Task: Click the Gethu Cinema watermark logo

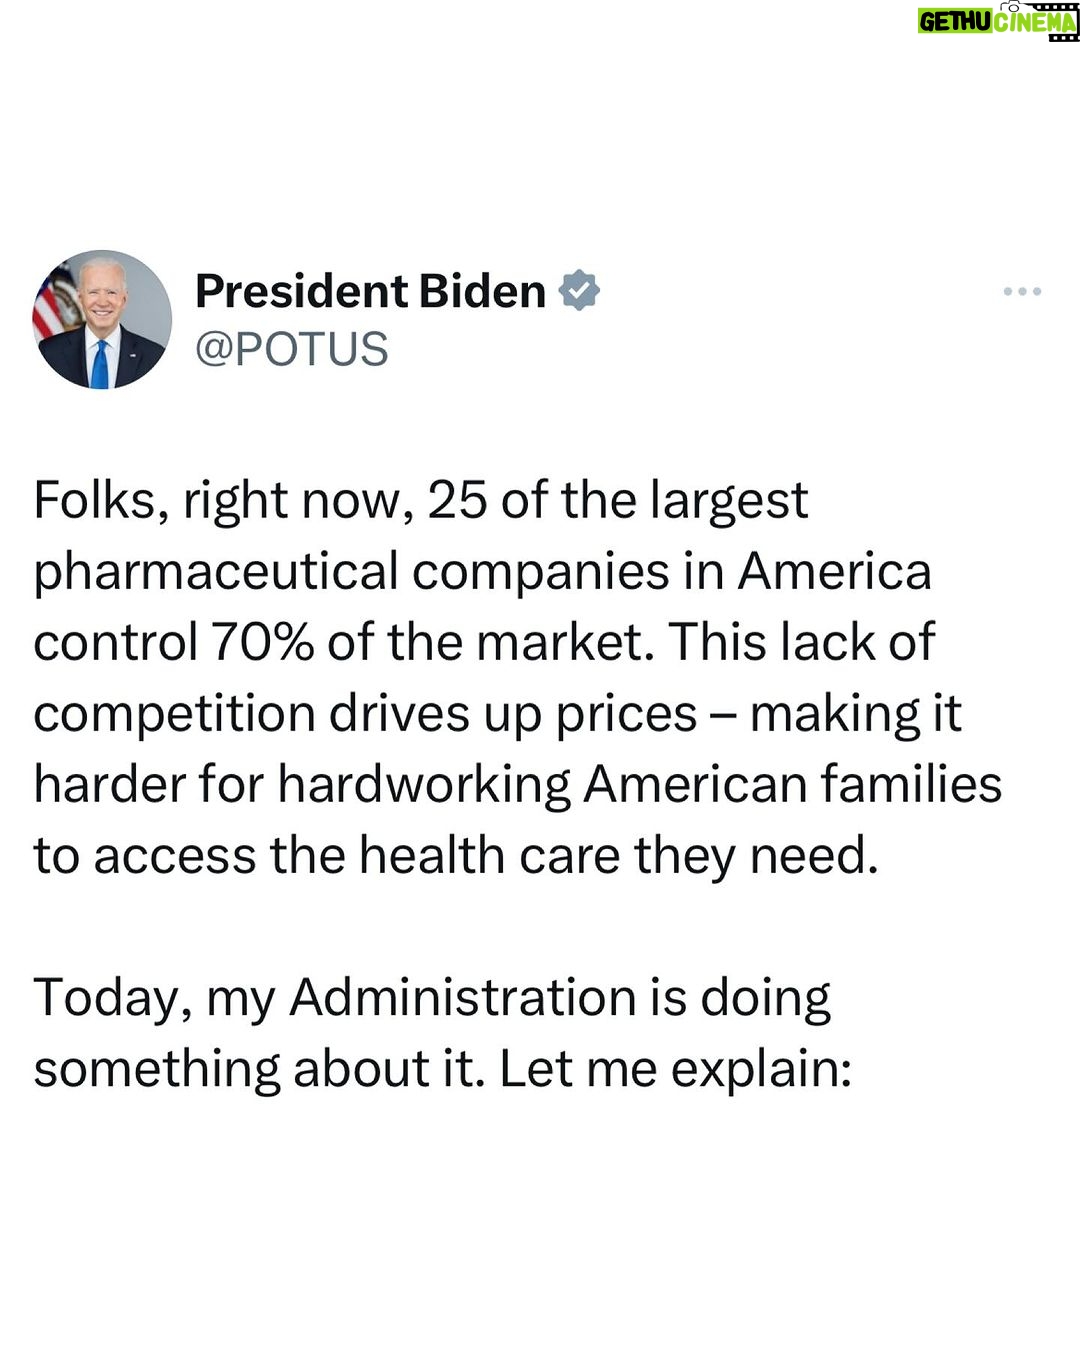Action: coord(998,21)
